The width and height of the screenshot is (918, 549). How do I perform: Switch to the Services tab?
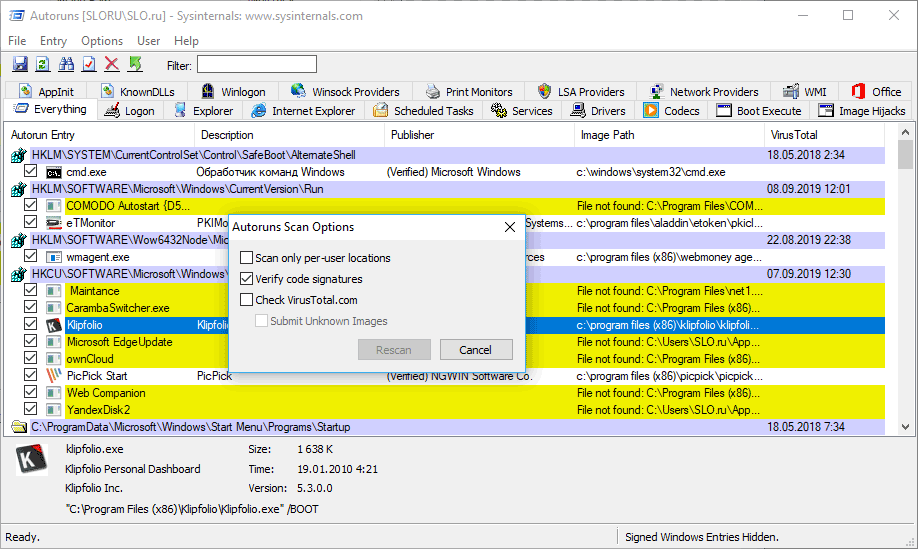click(x=522, y=111)
